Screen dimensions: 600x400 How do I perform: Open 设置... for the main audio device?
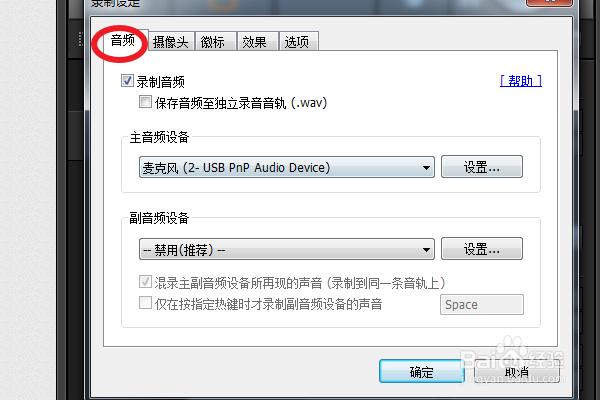tap(482, 167)
